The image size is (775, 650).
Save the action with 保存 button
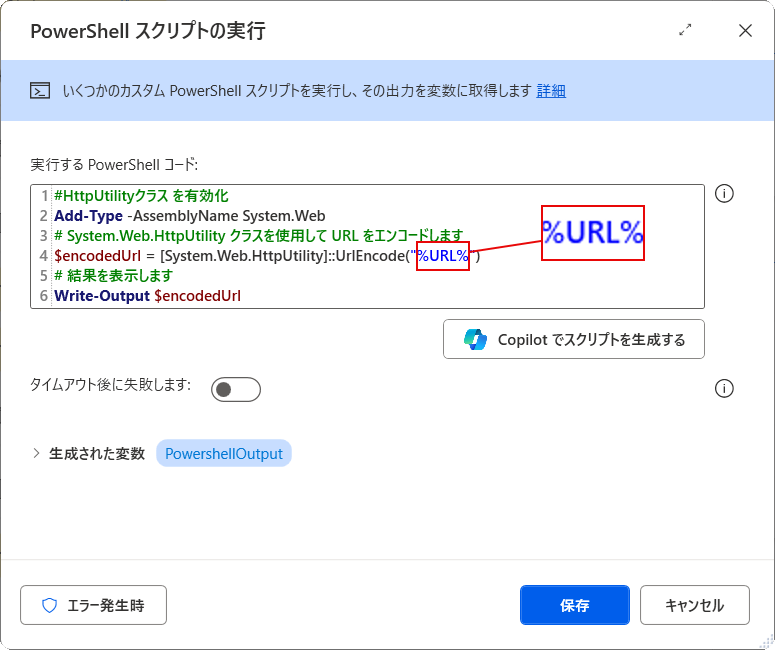pyautogui.click(x=575, y=605)
